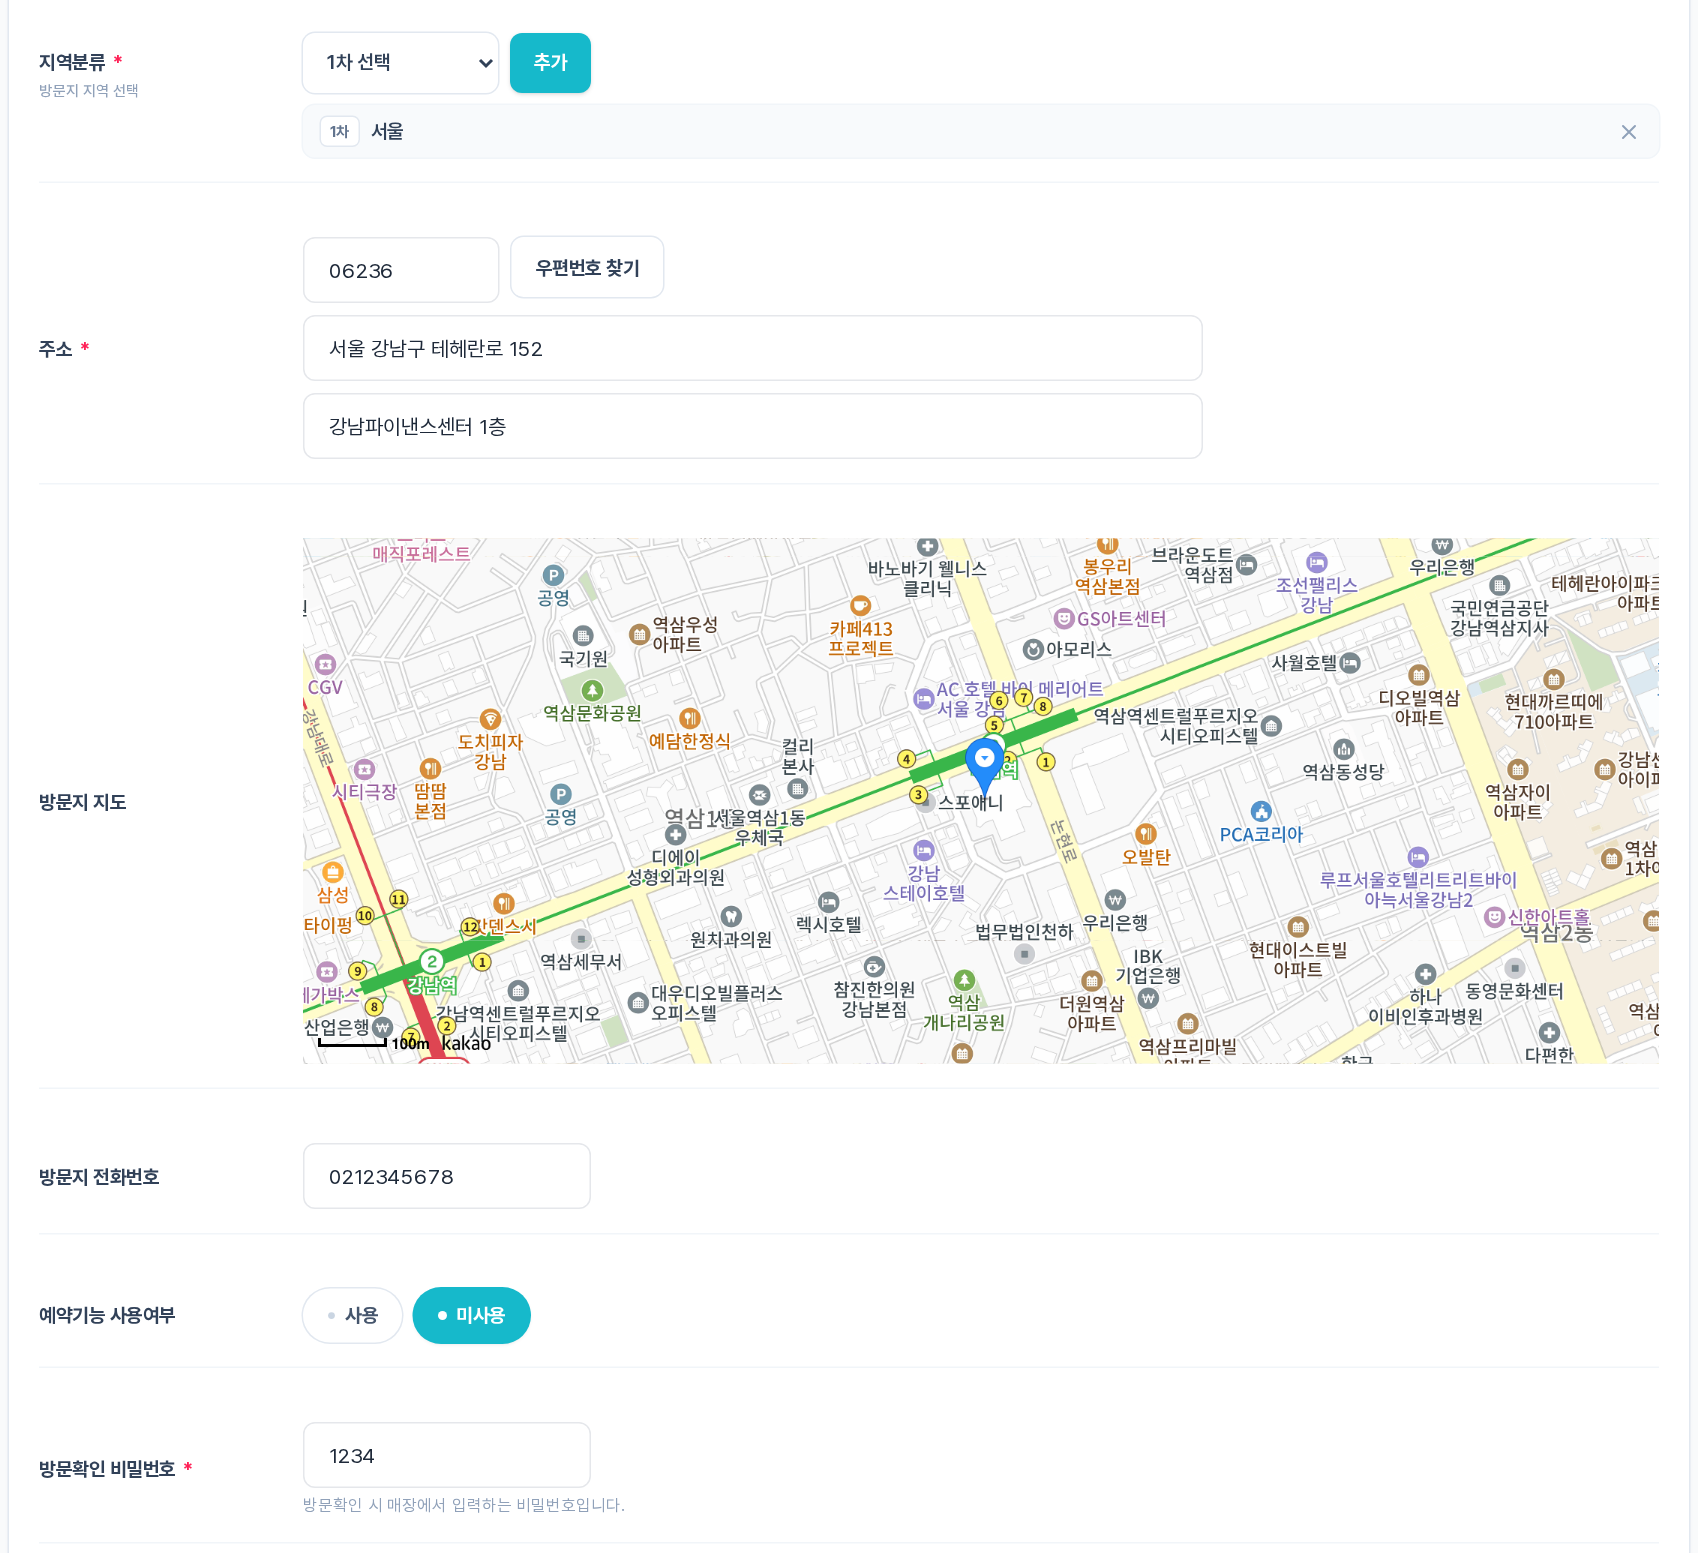Select the 사용 reservation option
1698x1553 pixels.
(x=352, y=1315)
